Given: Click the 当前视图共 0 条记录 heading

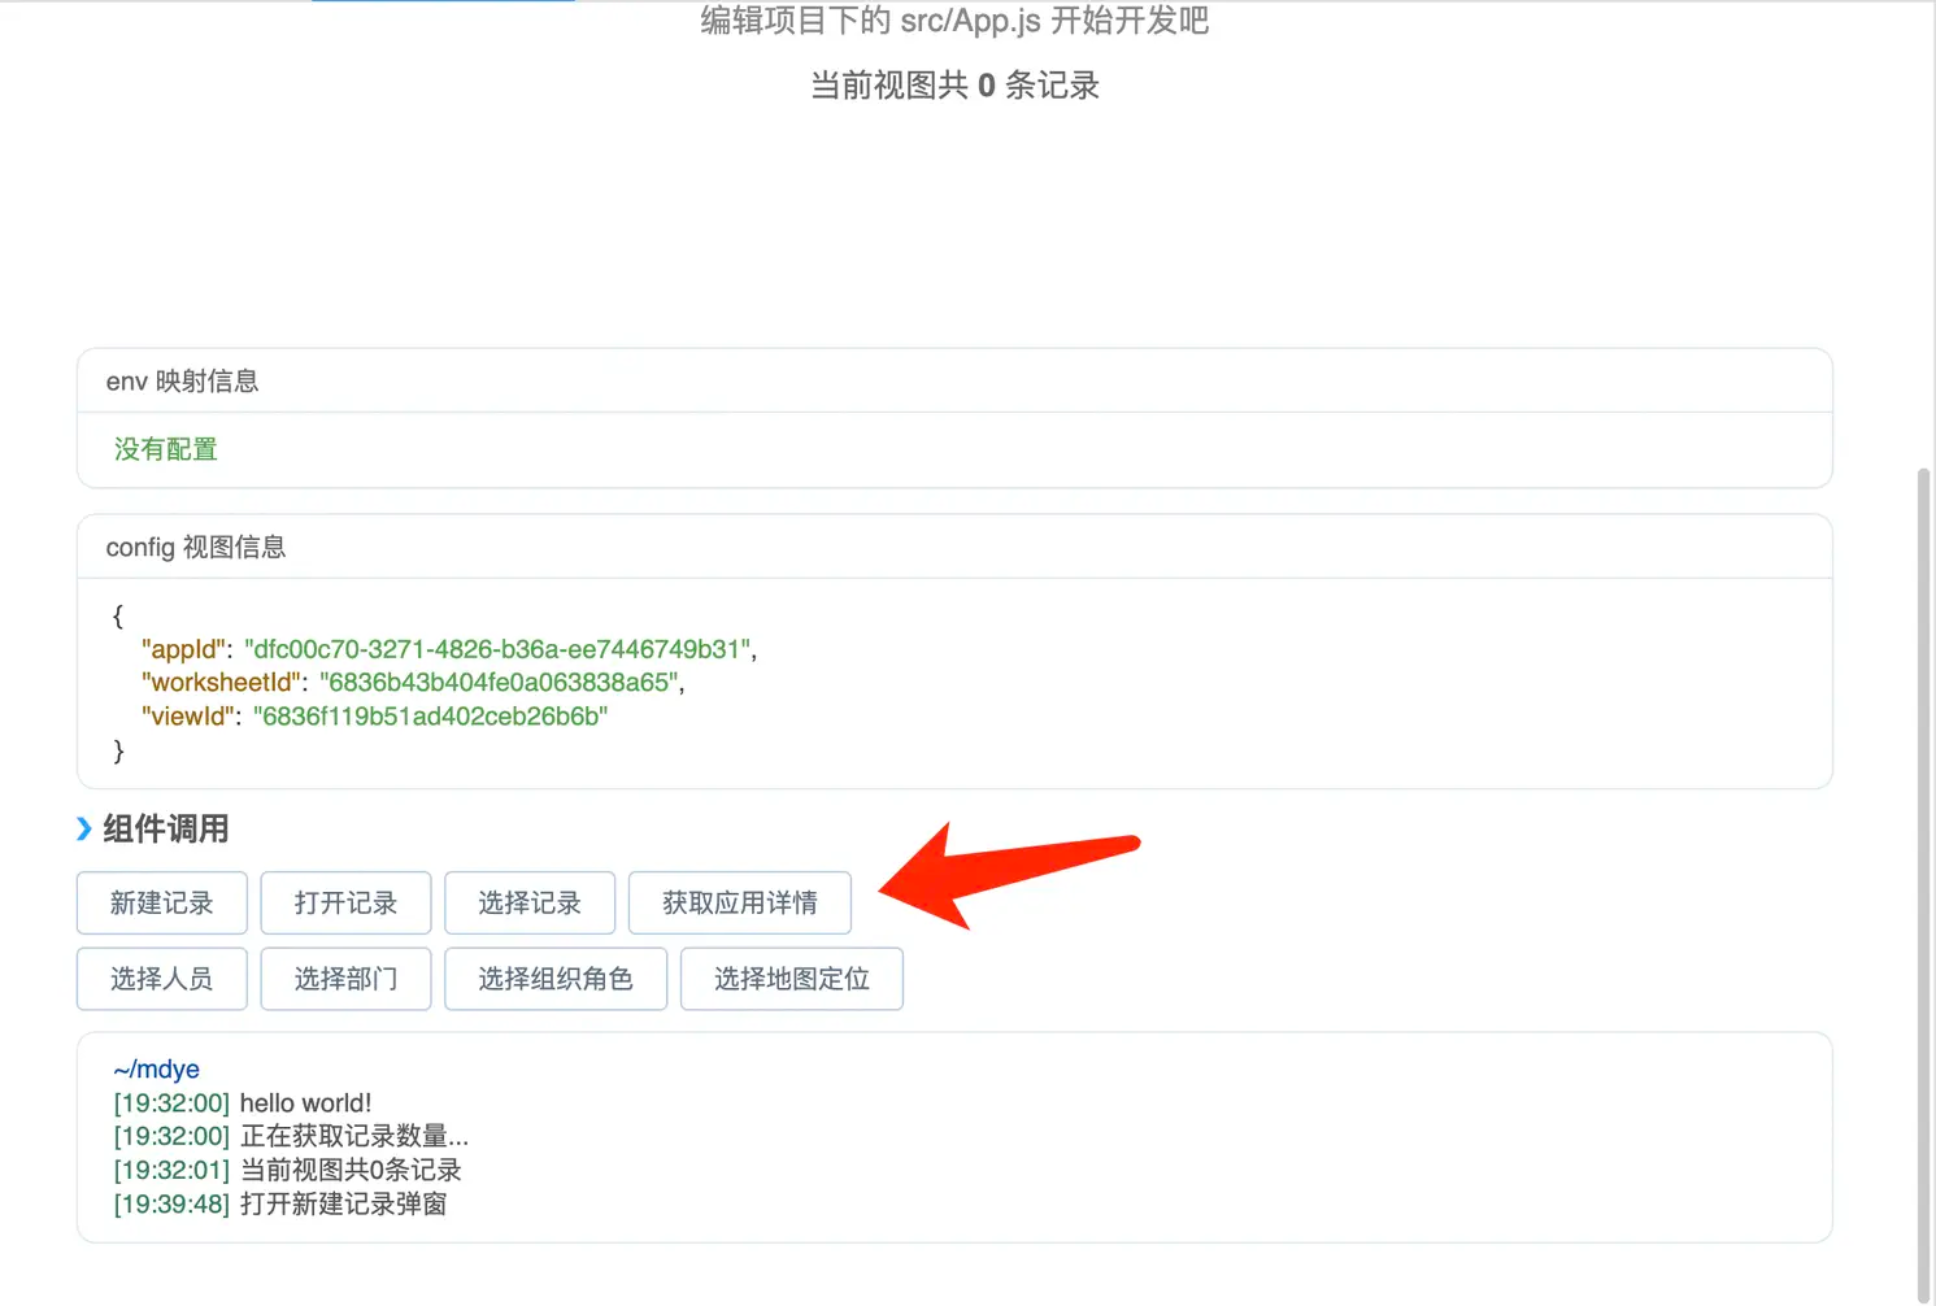Looking at the screenshot, I should tap(954, 85).
